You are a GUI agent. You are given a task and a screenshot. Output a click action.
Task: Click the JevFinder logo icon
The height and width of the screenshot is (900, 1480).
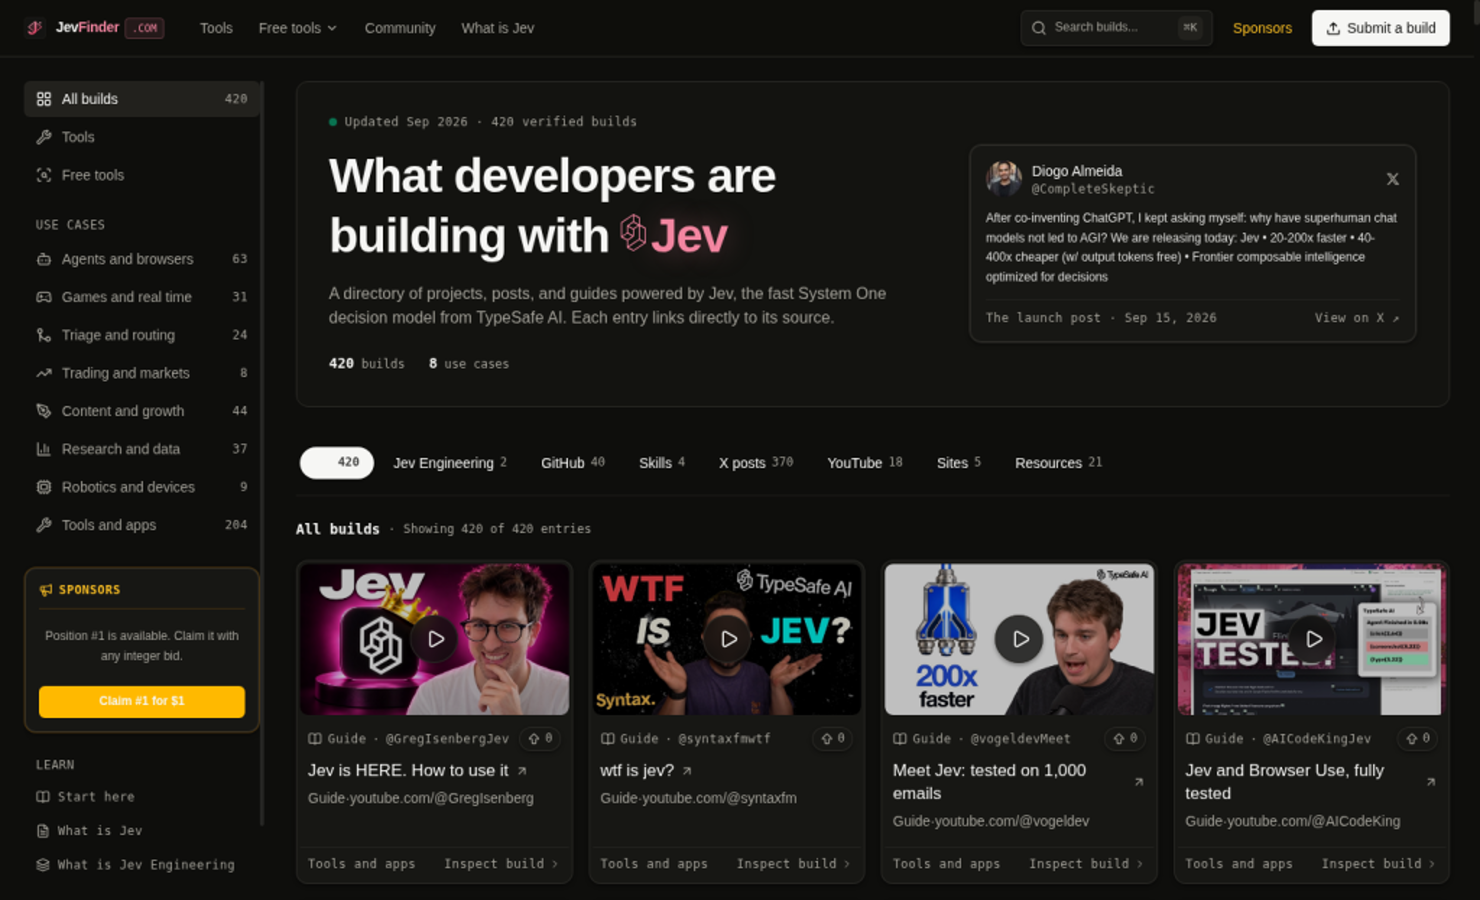click(x=35, y=28)
